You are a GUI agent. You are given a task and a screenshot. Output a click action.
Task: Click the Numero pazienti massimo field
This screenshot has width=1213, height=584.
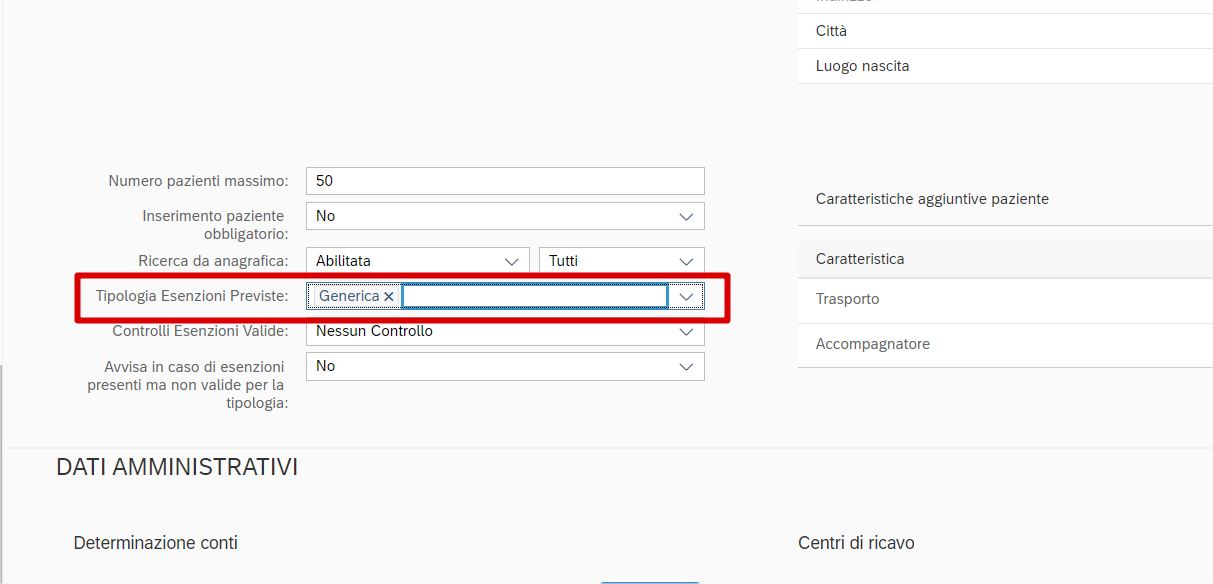[x=505, y=181]
